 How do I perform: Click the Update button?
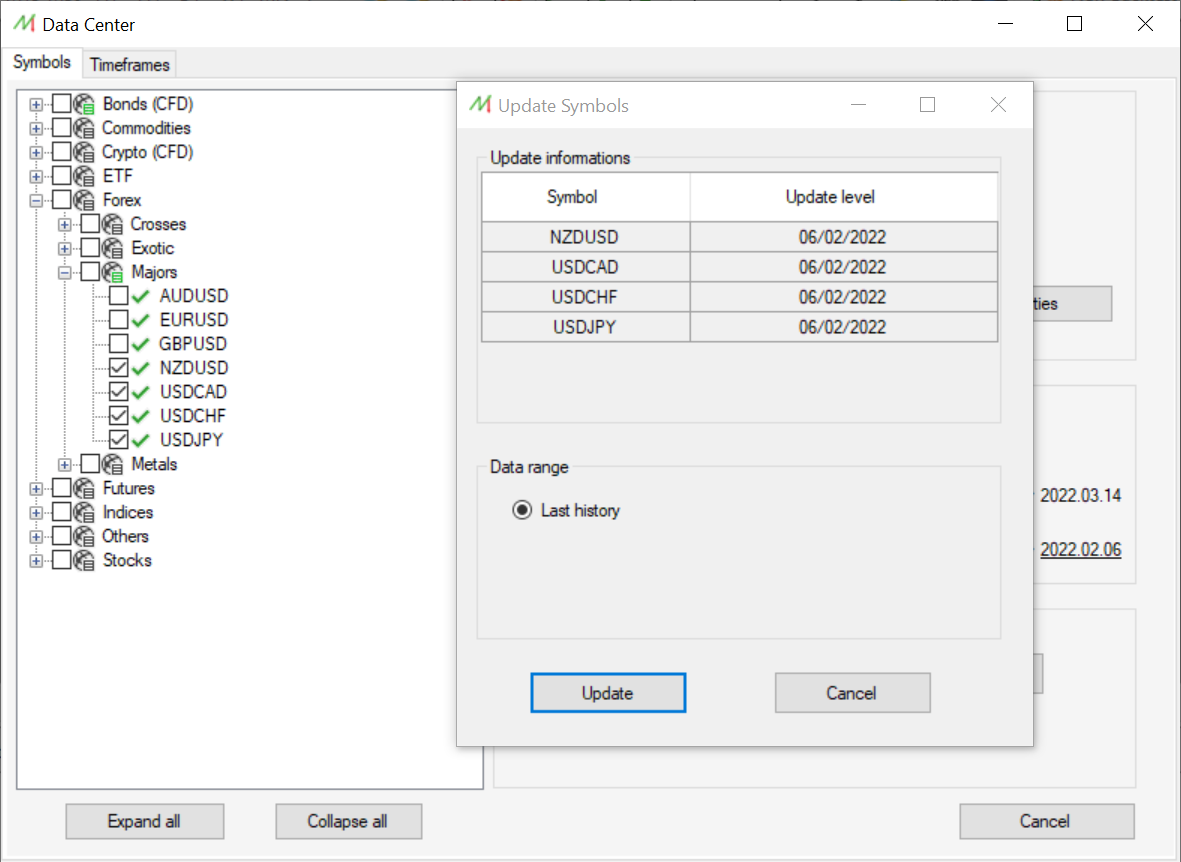click(x=608, y=692)
